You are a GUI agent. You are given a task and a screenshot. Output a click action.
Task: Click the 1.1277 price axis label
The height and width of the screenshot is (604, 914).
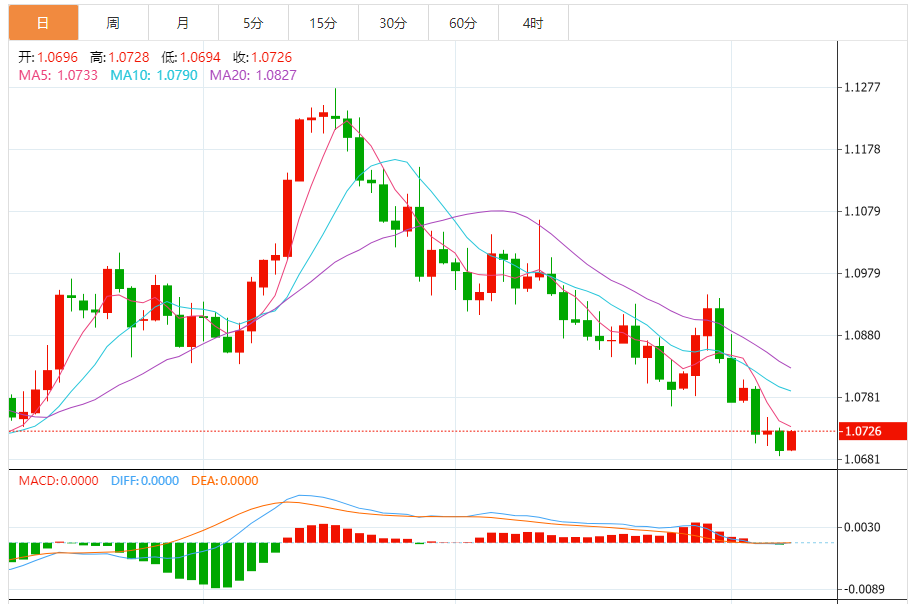coord(862,87)
